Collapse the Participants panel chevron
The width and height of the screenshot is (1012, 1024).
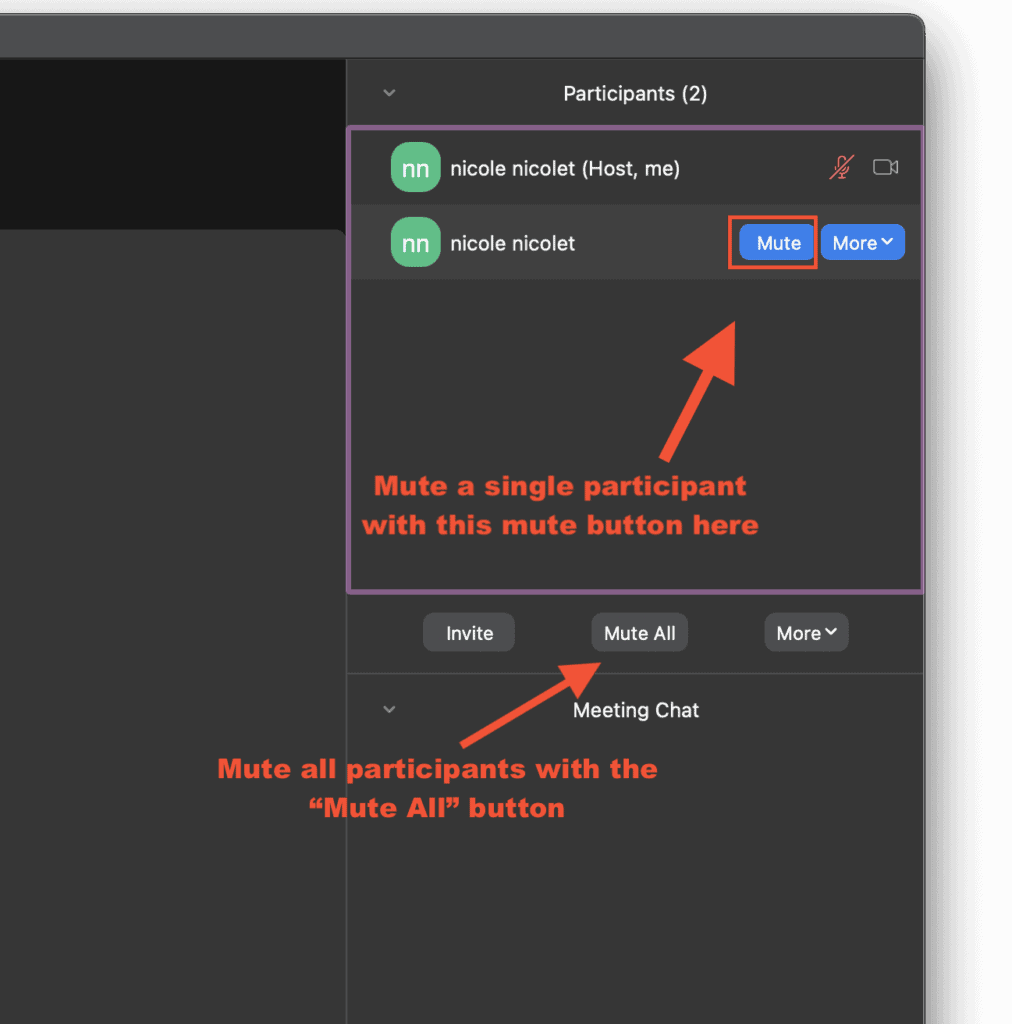click(x=388, y=93)
